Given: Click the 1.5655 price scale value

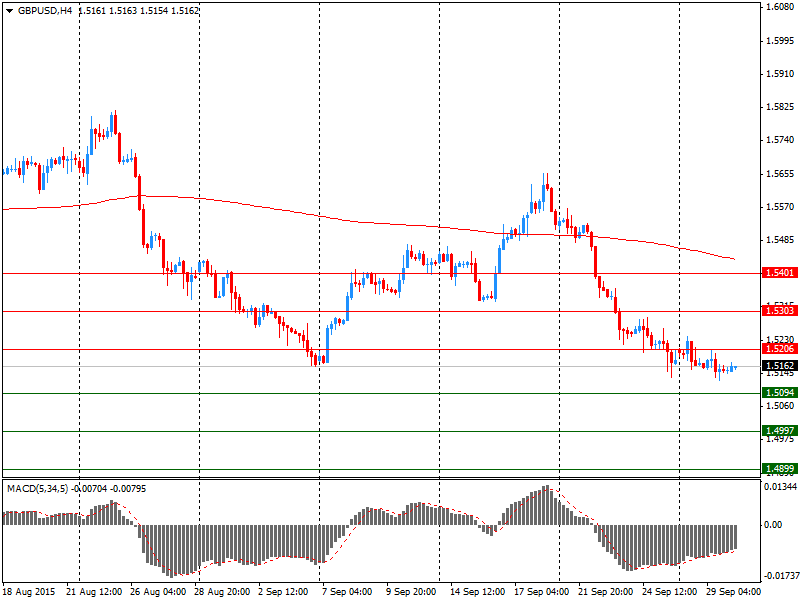Looking at the screenshot, I should [781, 174].
